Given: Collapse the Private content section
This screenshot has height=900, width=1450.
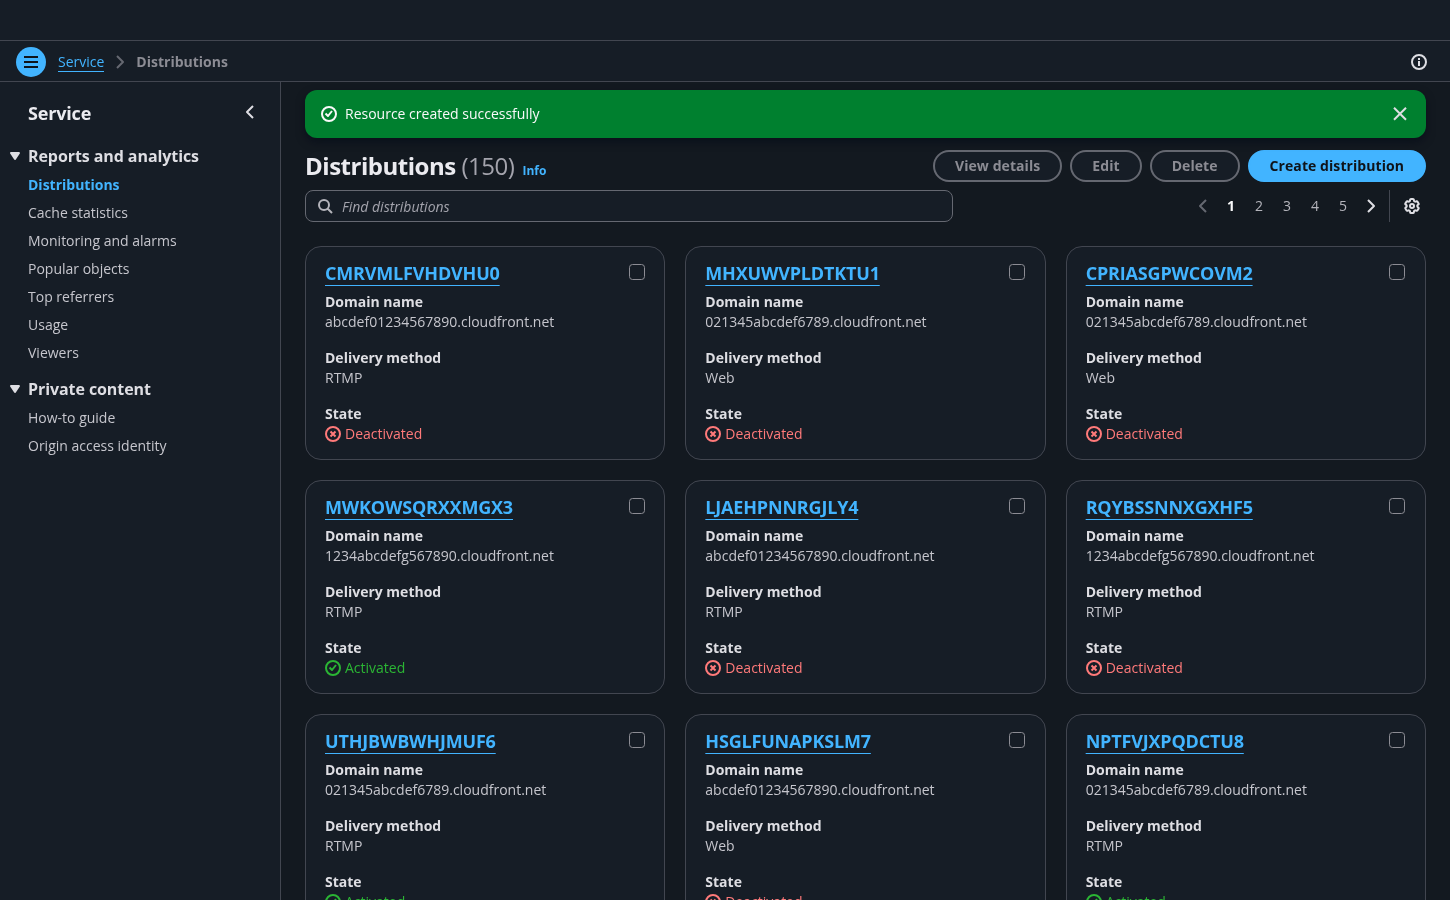Looking at the screenshot, I should 15,389.
